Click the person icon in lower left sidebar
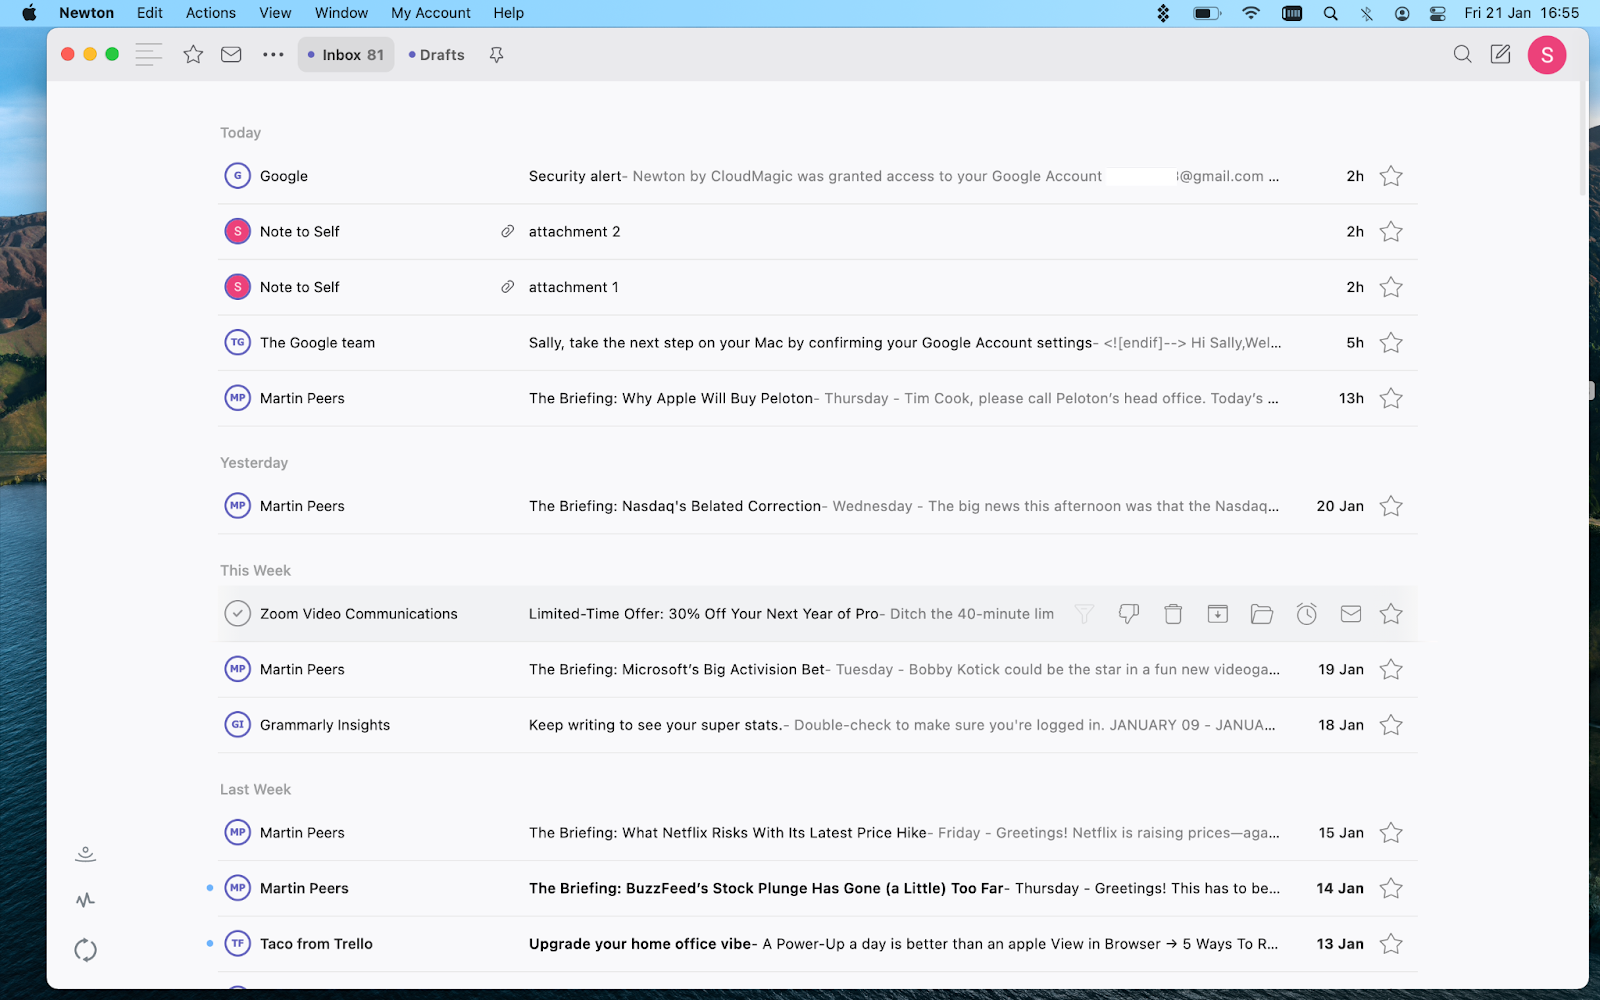The width and height of the screenshot is (1600, 1000). click(85, 853)
